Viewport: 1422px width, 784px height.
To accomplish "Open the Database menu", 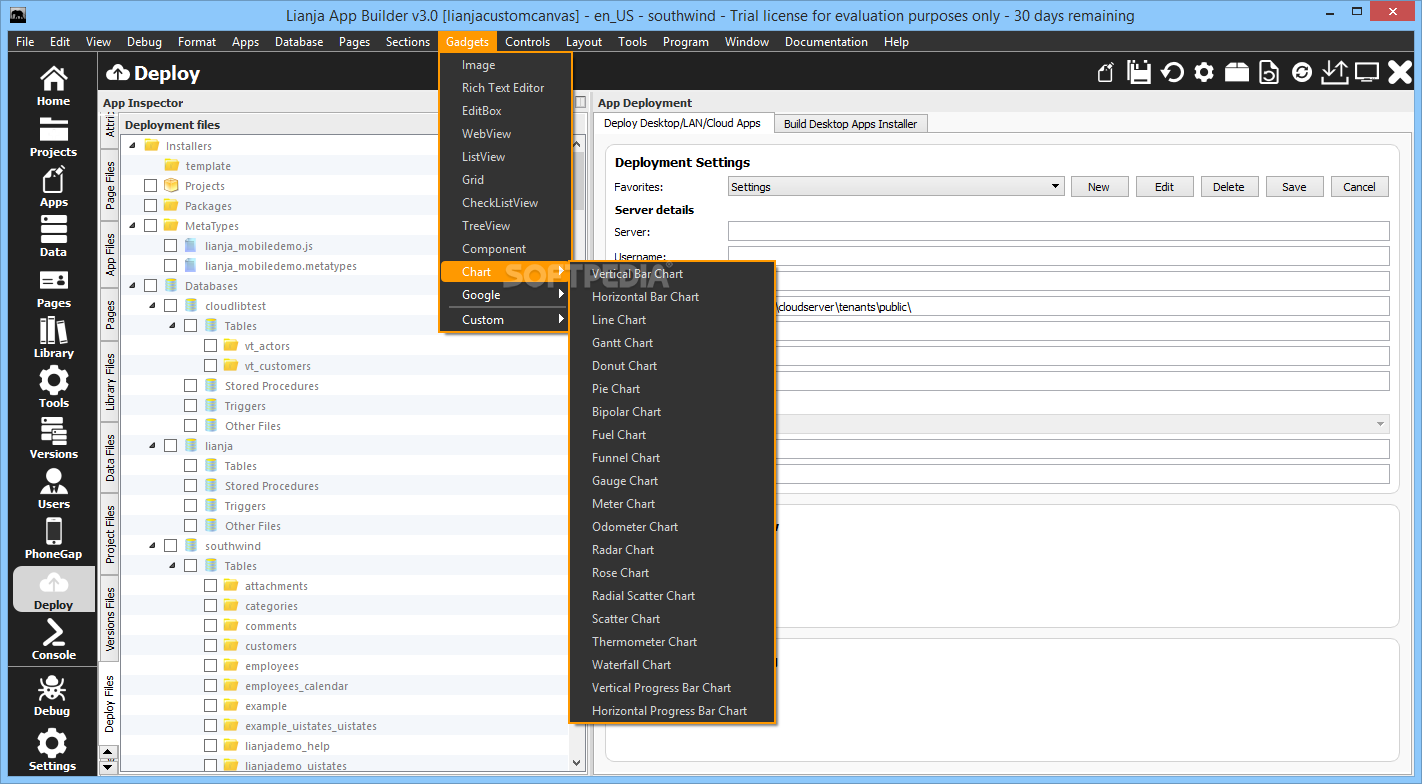I will (299, 42).
